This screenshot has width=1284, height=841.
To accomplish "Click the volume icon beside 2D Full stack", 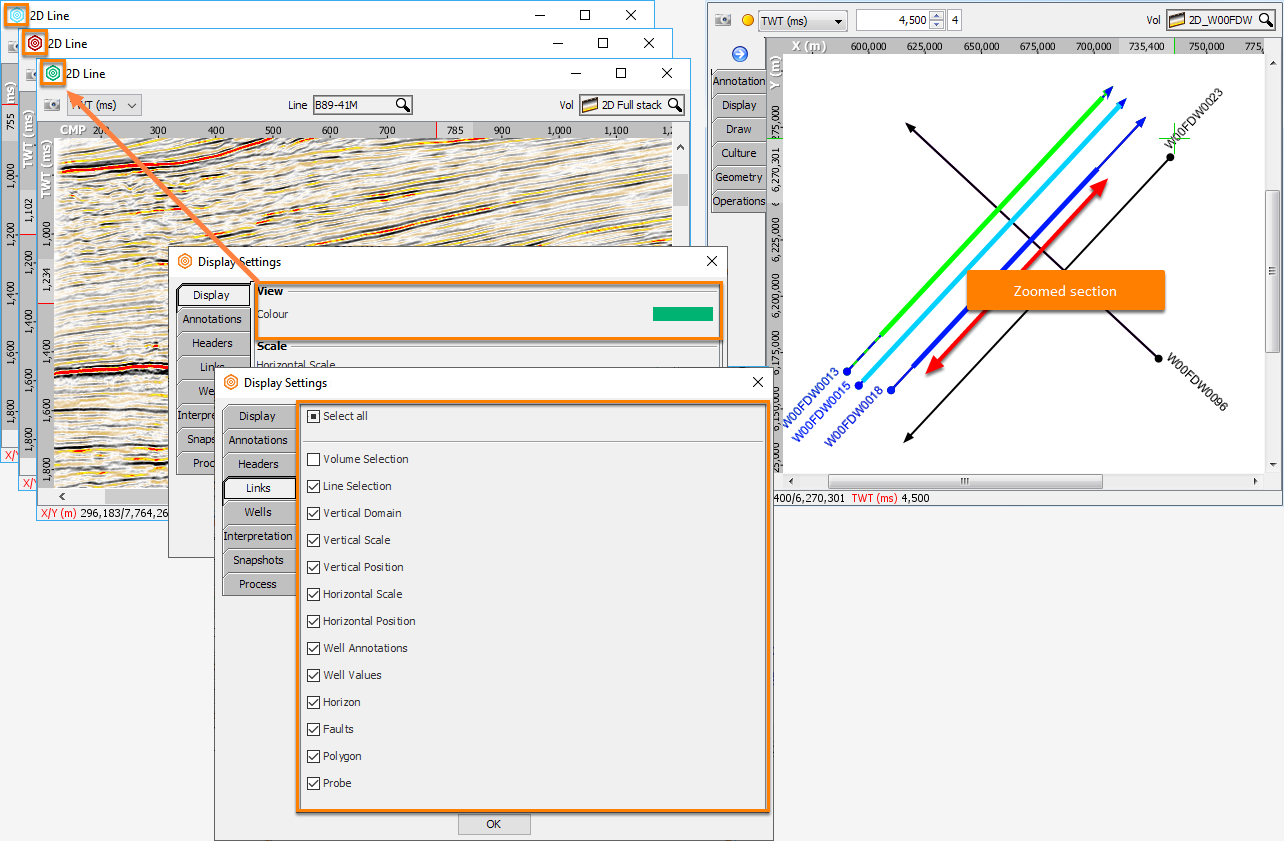I will [x=590, y=105].
